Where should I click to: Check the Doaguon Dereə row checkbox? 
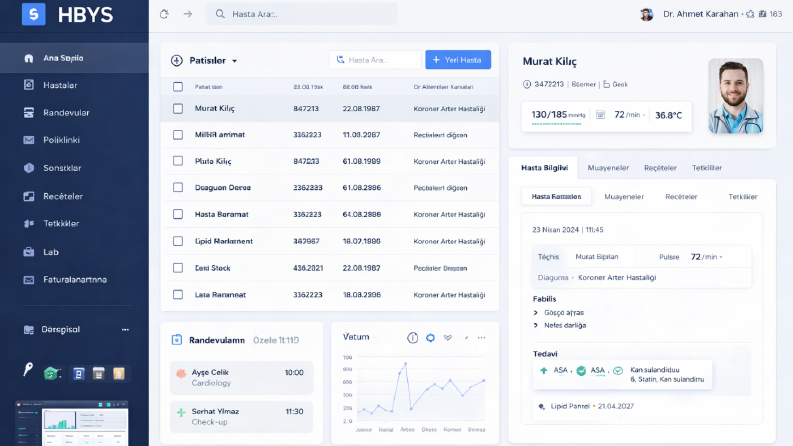[x=178, y=188]
